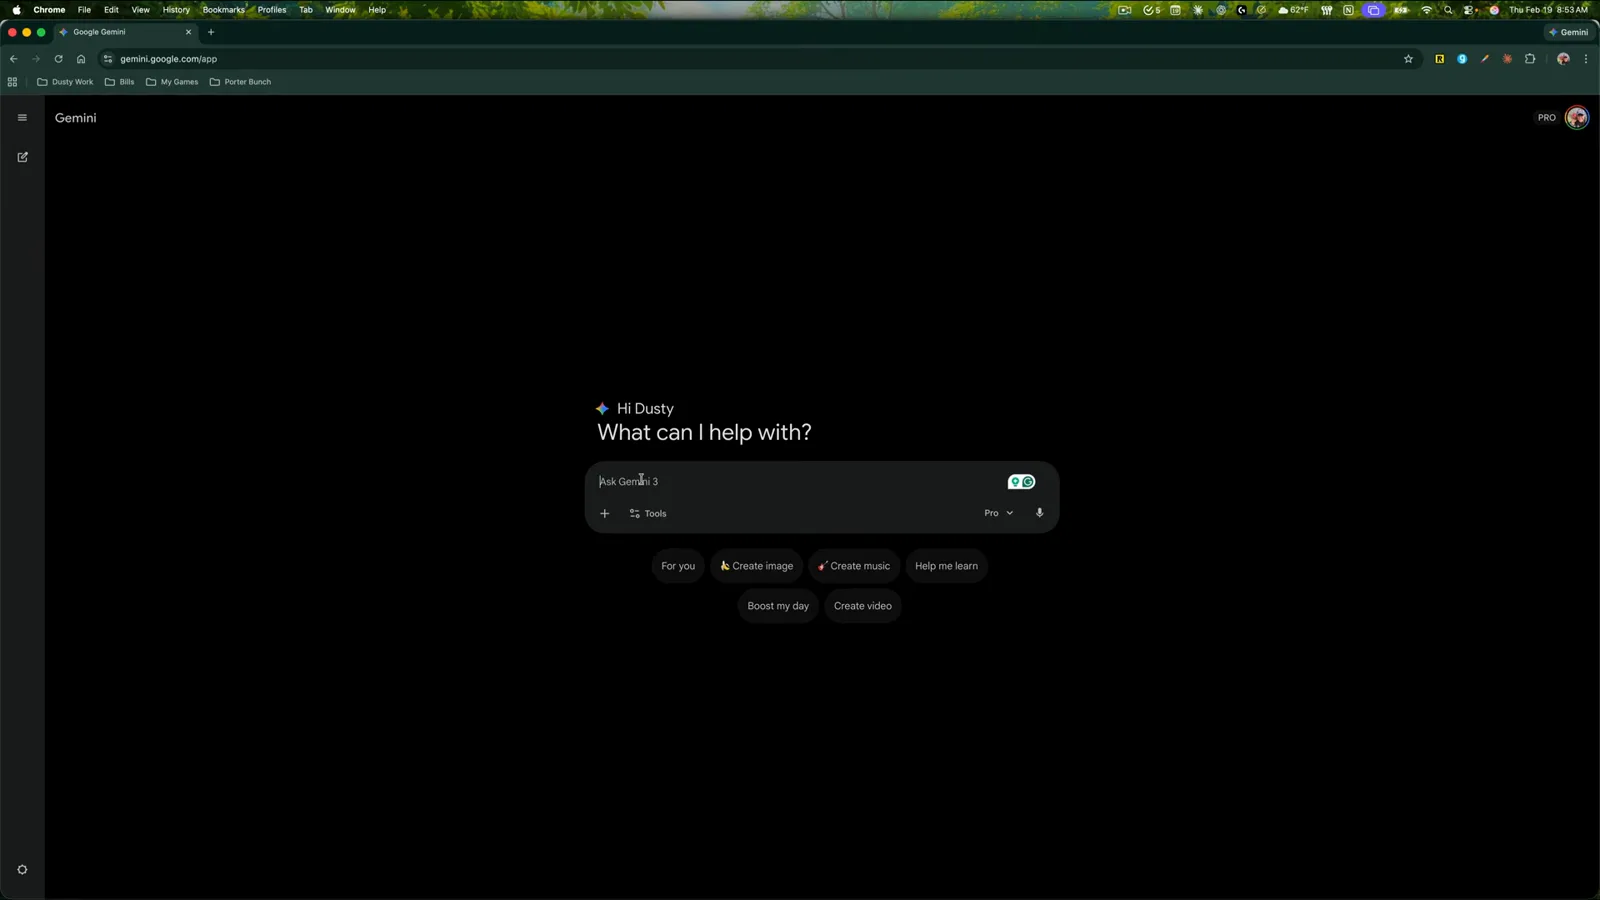Select the For you suggestion chip

coord(678,566)
